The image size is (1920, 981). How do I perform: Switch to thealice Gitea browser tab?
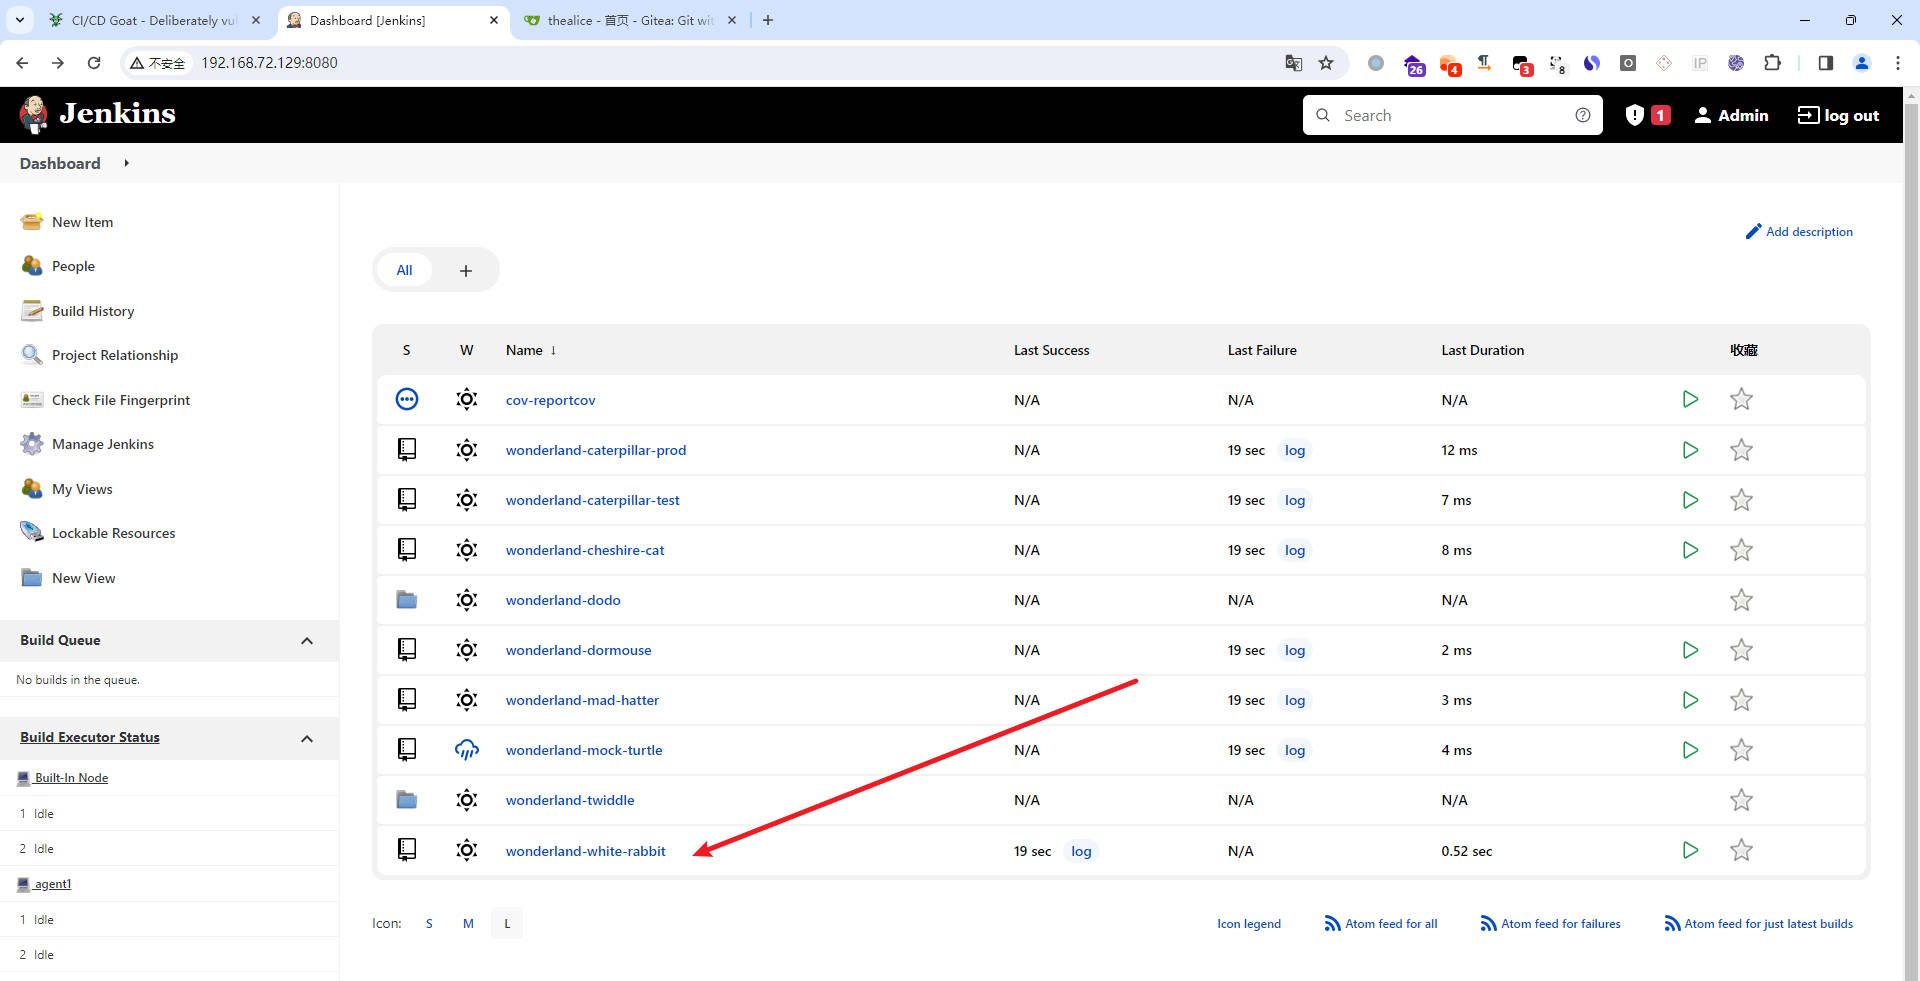pos(629,20)
